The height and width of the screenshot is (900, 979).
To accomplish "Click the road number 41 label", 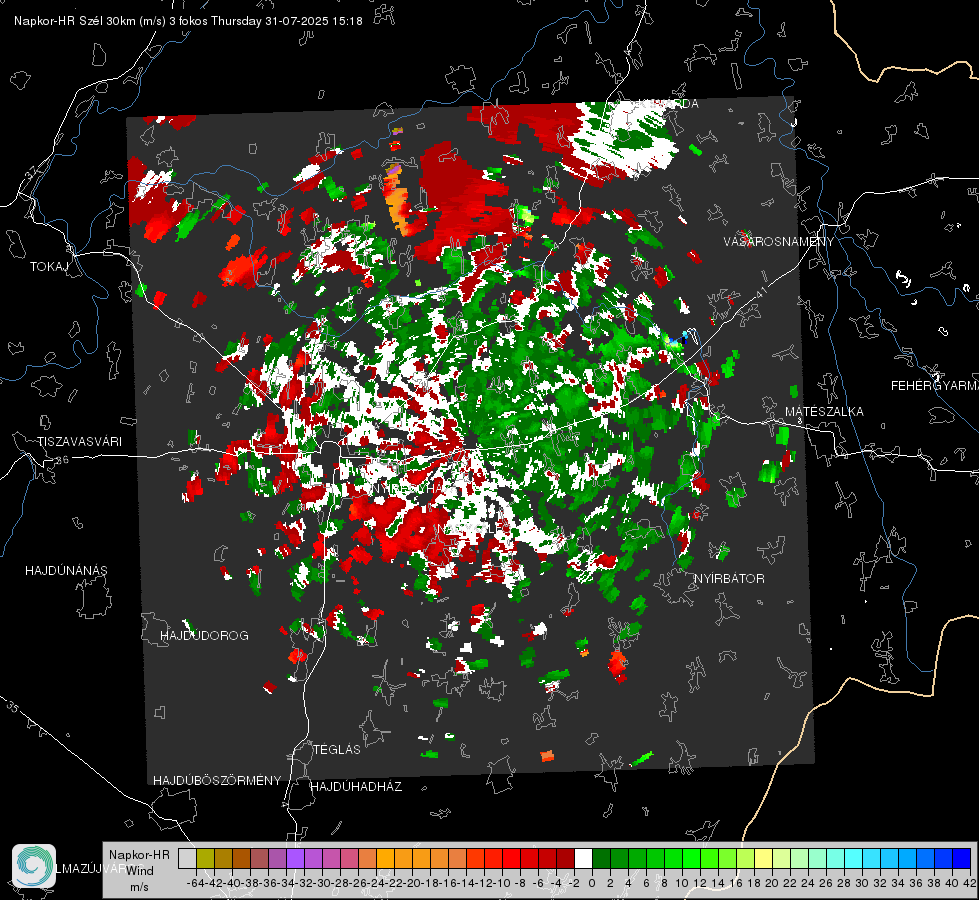I will pyautogui.click(x=760, y=292).
